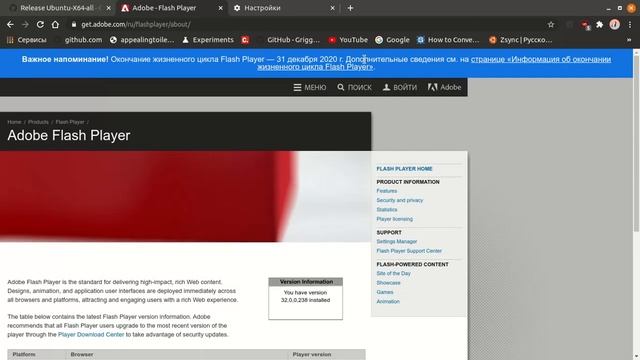Viewport: 640px width, 360px height.
Task: Click the scrollbar up arrow
Action: pyautogui.click(x=636, y=52)
